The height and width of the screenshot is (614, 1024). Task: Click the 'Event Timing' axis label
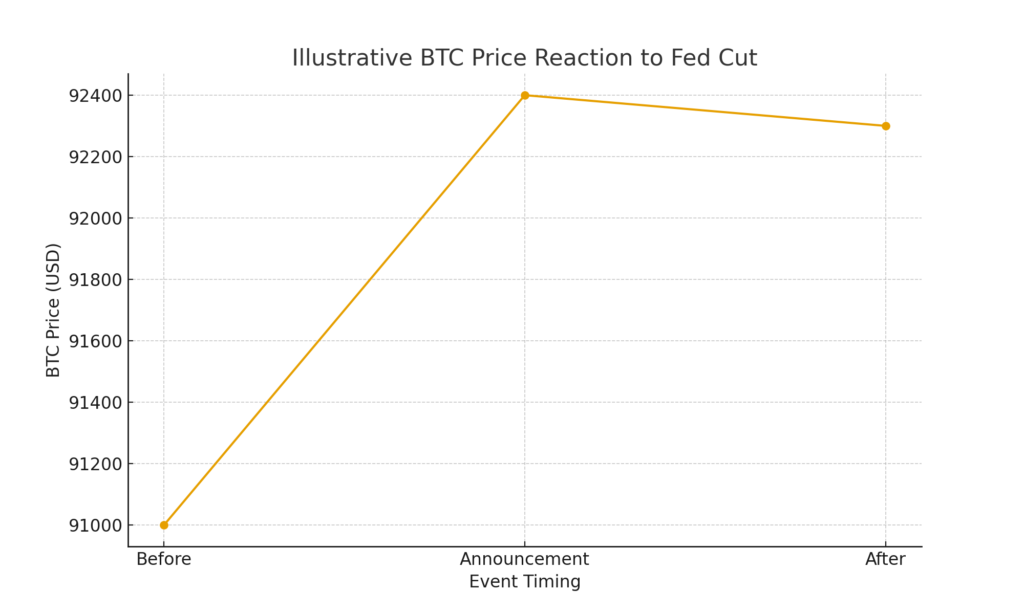pos(525,581)
